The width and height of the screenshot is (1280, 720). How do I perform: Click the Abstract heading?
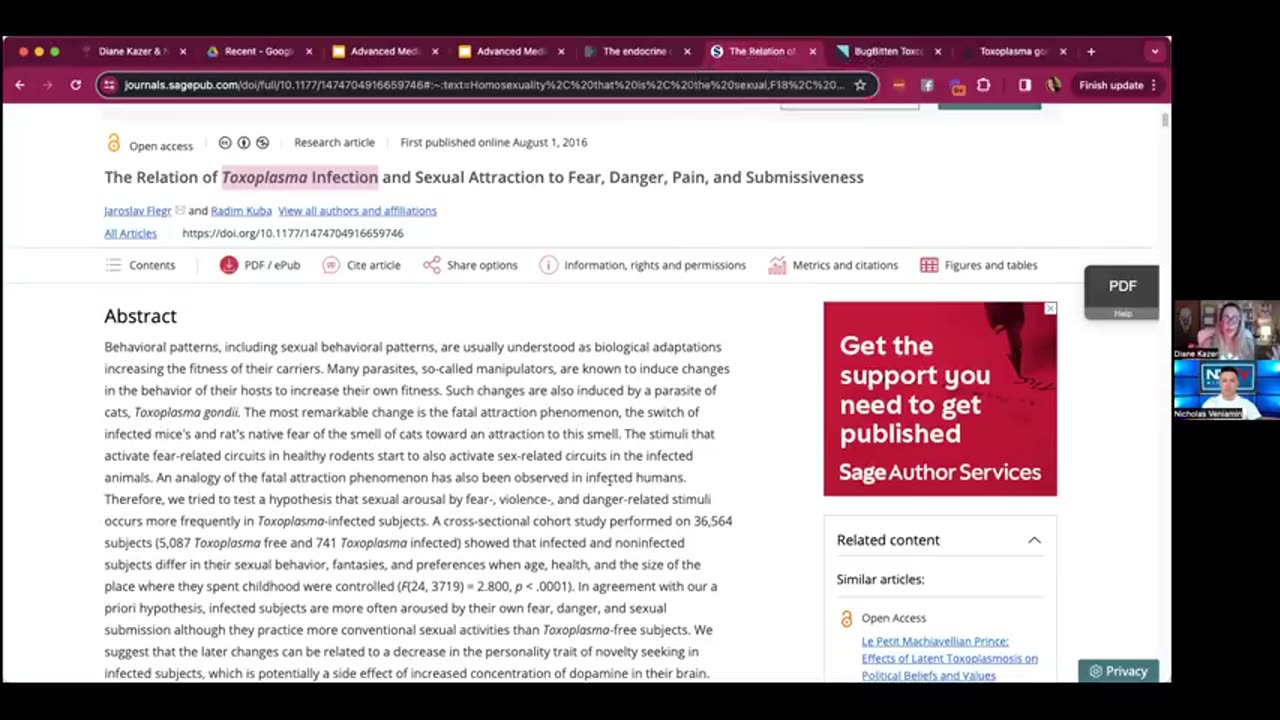point(140,316)
